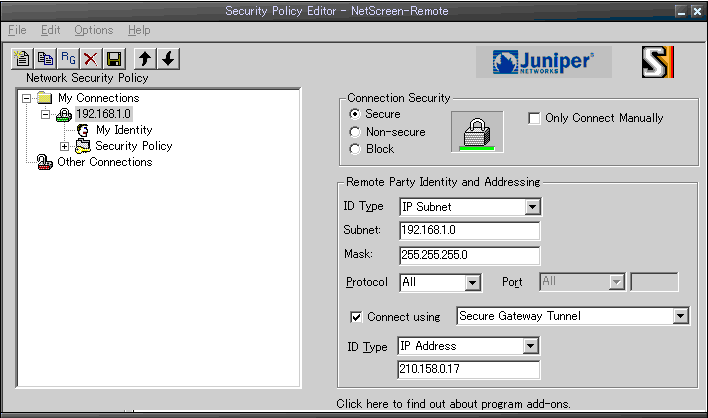Select the My Identity tree label
Image resolution: width=708 pixels, height=418 pixels.
(124, 130)
